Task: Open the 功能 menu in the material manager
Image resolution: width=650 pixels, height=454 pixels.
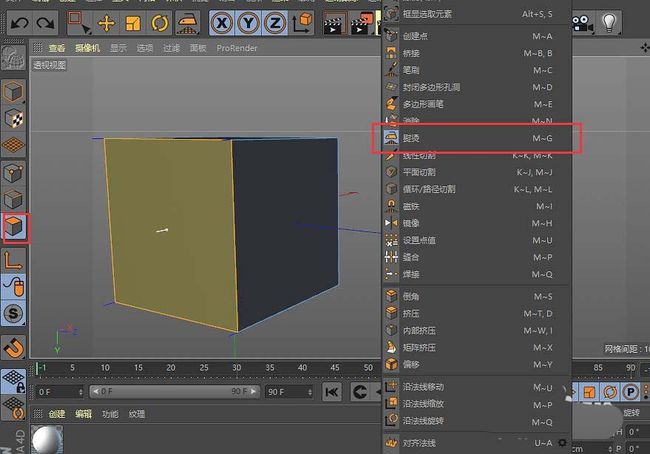Action: pyautogui.click(x=110, y=414)
